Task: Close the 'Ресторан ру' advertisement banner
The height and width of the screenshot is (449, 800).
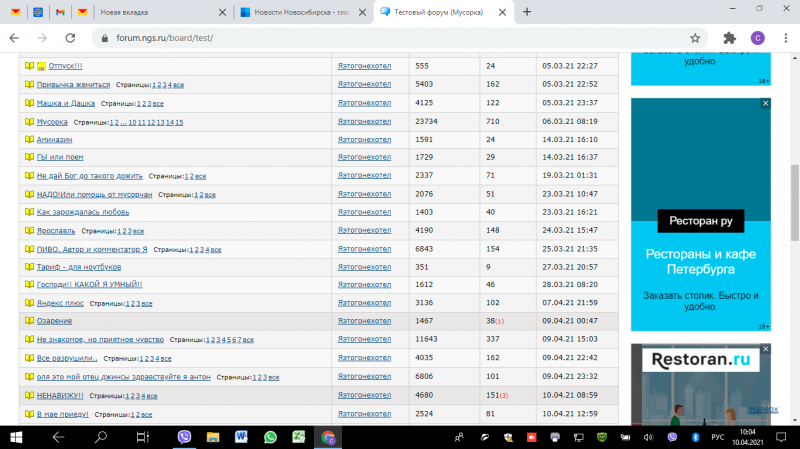Action: [765, 103]
